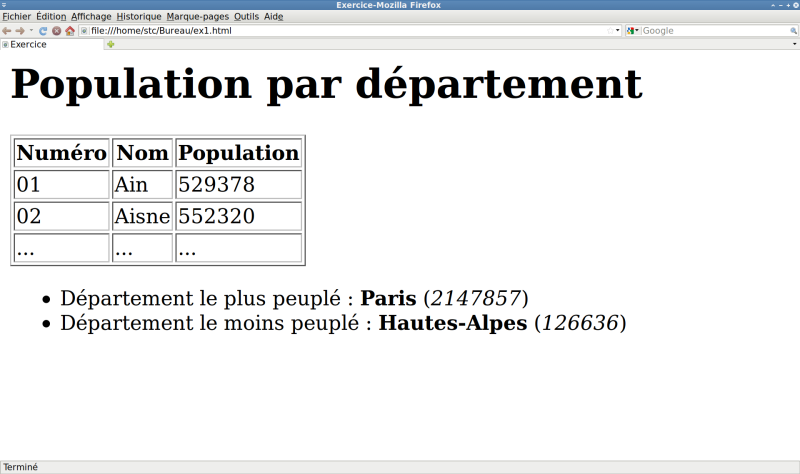Minimize the Firefox window
This screenshot has width=800, height=474.
pyautogui.click(x=781, y=5)
